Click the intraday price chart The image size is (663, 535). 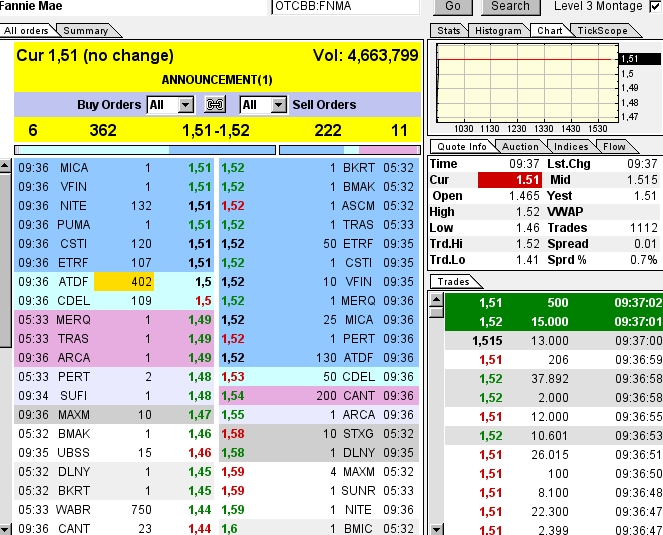[527, 83]
